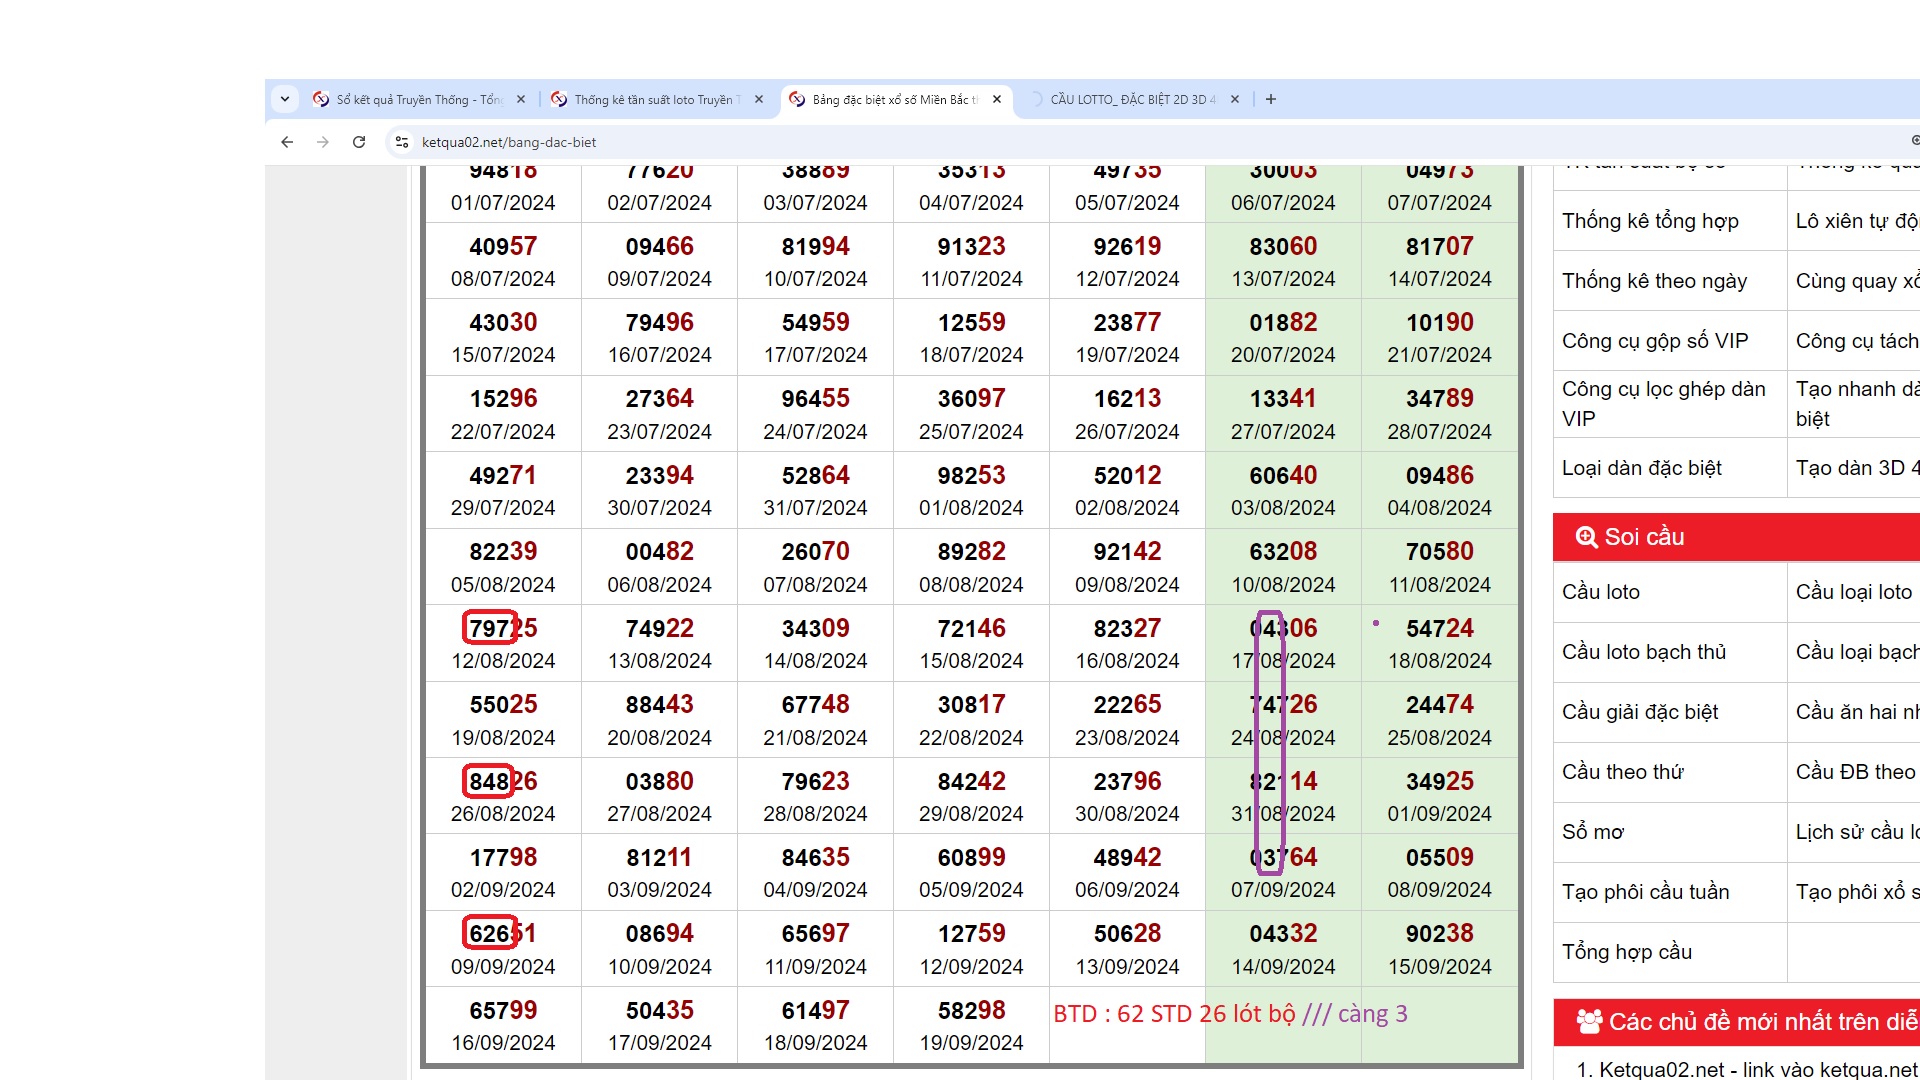Switch to CẦU LOTTO_ĐẶC BIỆT 2D 3D tab
The image size is (1920, 1080).
[1130, 99]
